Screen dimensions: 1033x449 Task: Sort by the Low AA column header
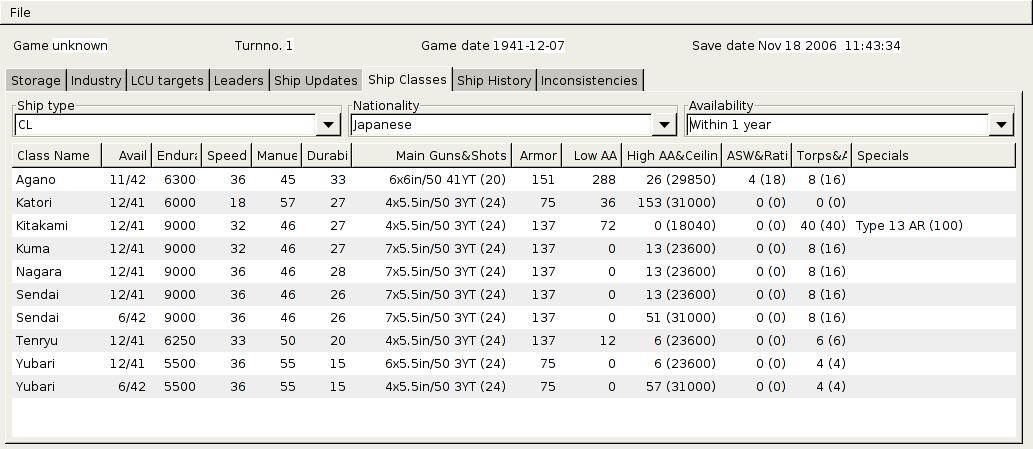click(592, 155)
